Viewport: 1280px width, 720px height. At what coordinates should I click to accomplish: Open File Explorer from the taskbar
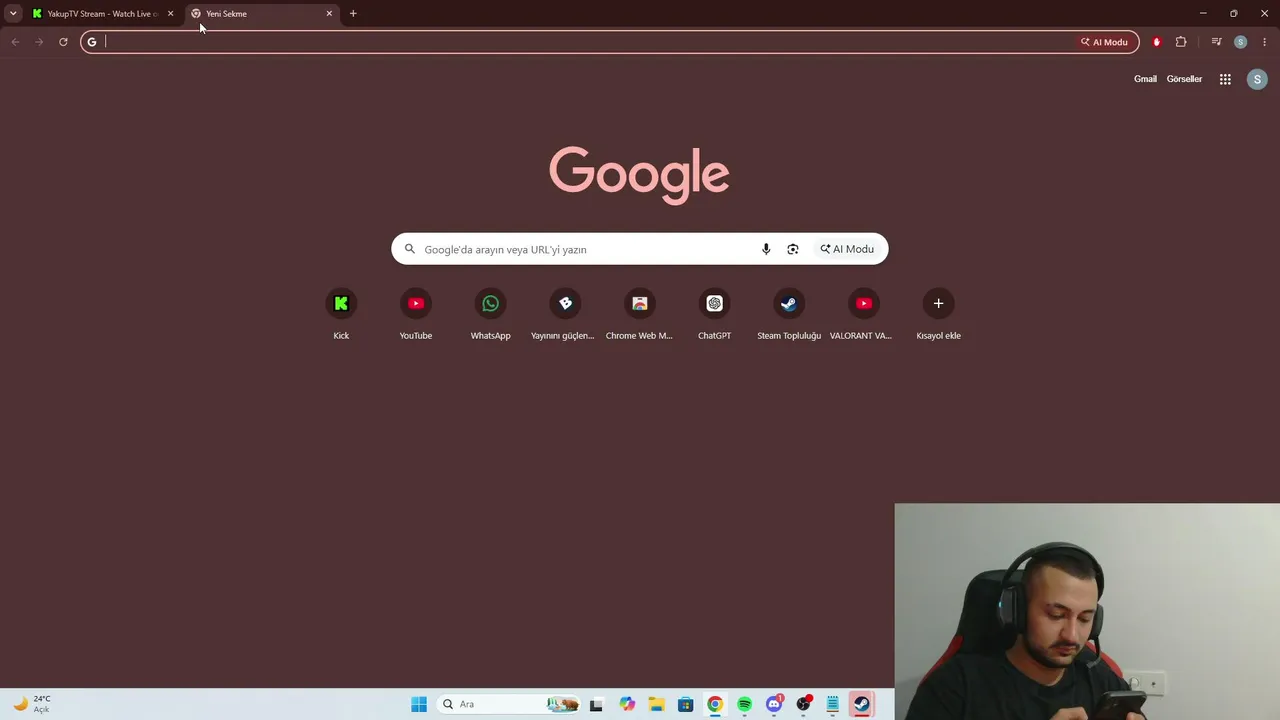coord(656,704)
